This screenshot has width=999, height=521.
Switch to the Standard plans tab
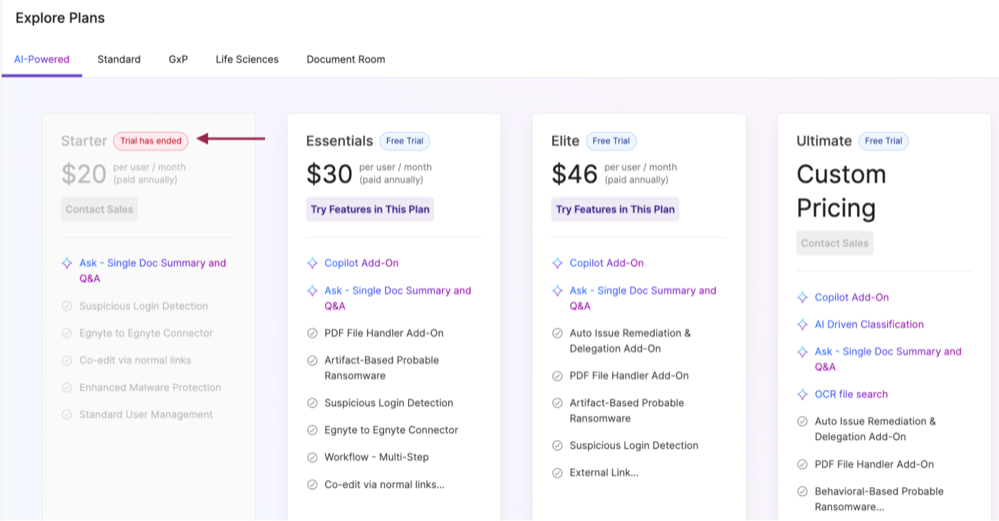[119, 60]
